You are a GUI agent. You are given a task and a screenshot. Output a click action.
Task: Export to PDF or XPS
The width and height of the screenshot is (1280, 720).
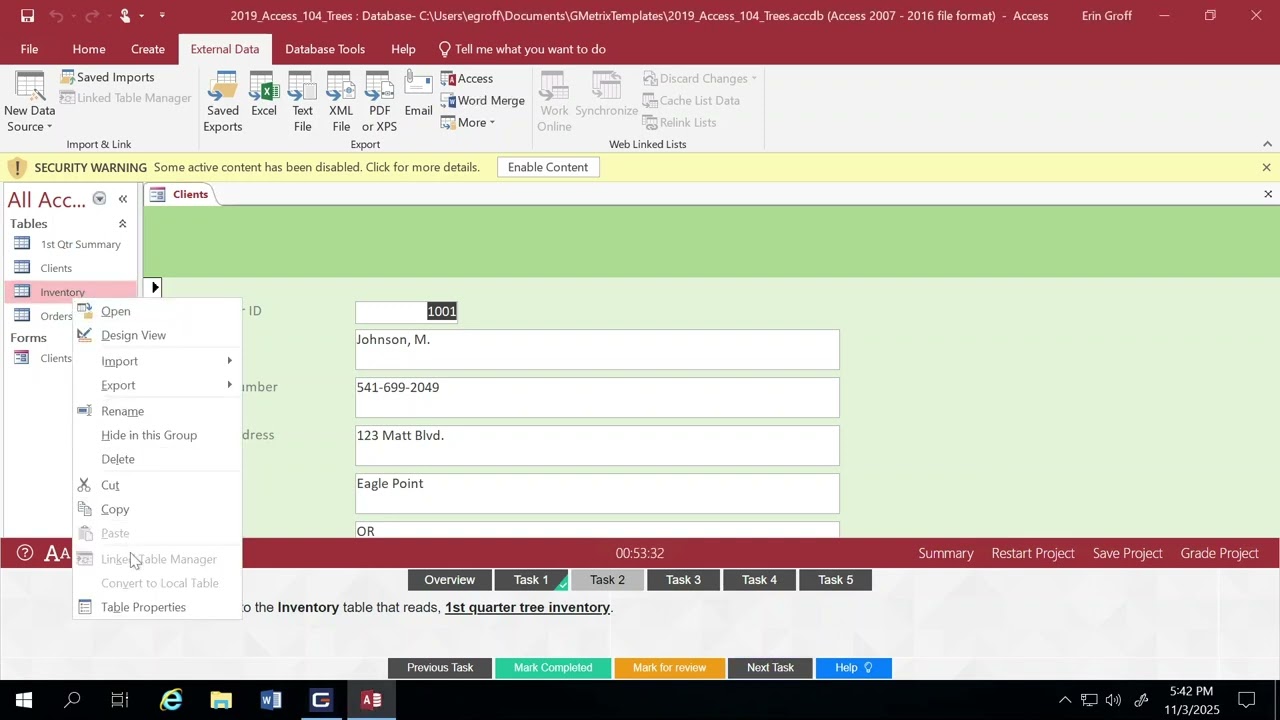379,104
